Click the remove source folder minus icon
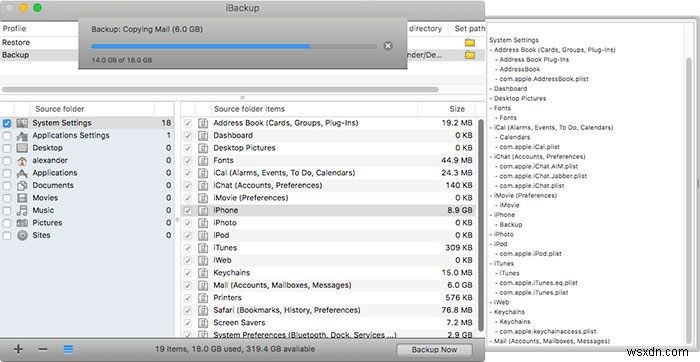 (43, 349)
